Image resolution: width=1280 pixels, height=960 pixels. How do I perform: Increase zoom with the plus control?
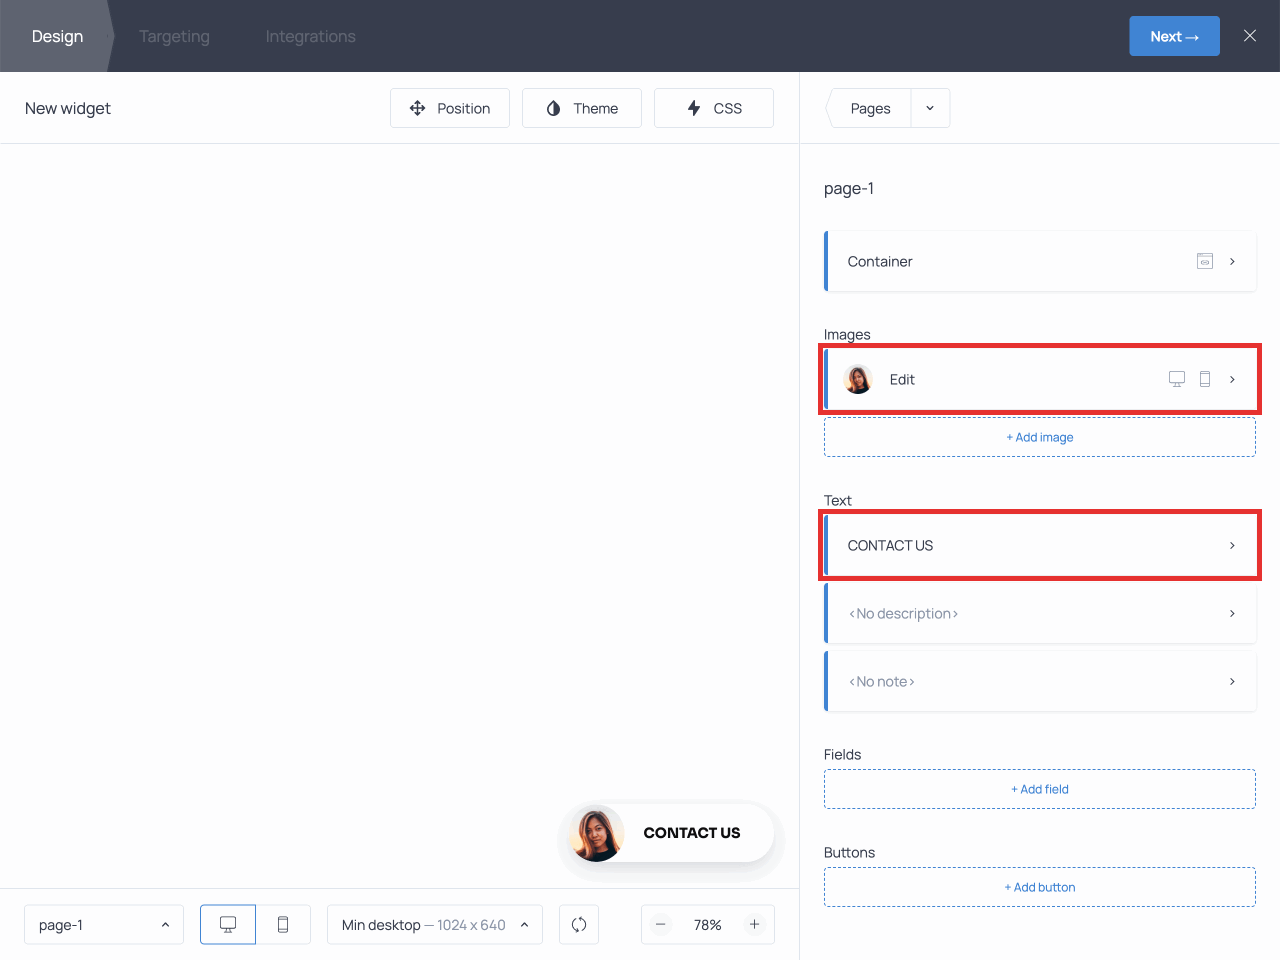(x=755, y=924)
